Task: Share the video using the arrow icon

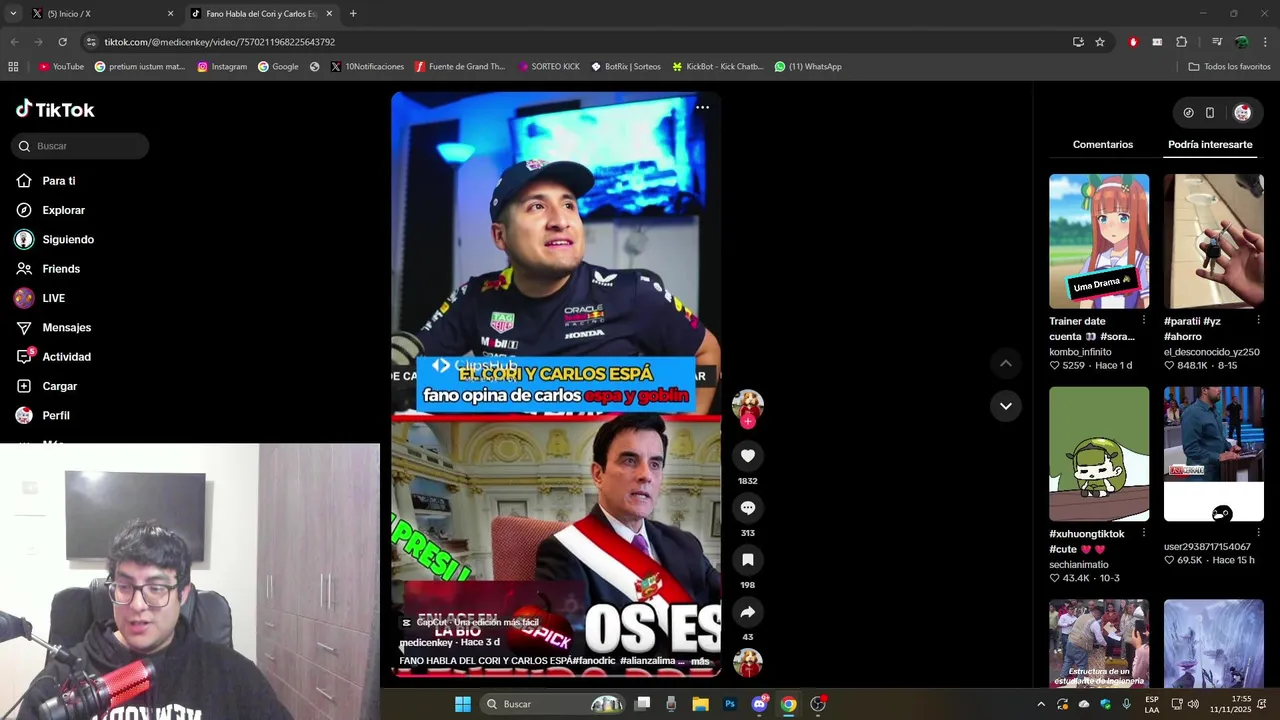Action: tap(747, 612)
